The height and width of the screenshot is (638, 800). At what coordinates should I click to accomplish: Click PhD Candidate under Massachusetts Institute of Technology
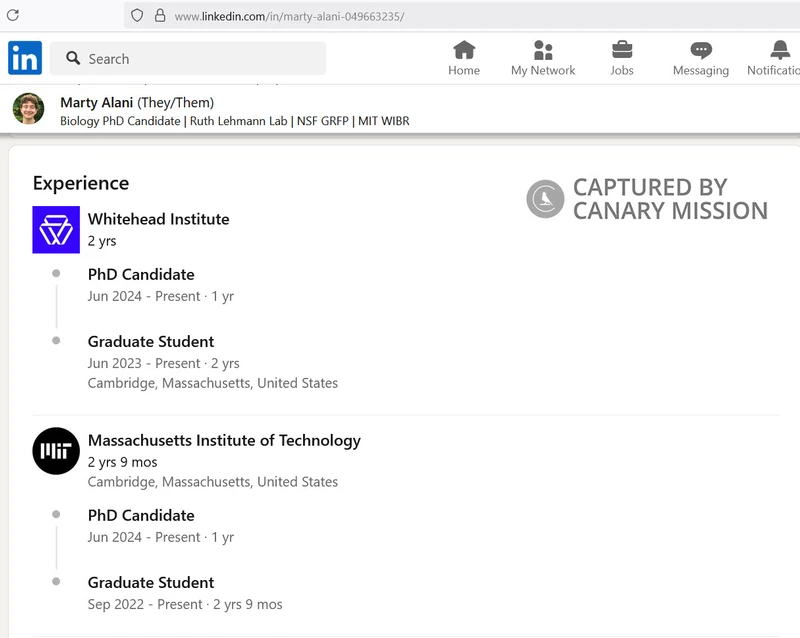pyautogui.click(x=141, y=516)
